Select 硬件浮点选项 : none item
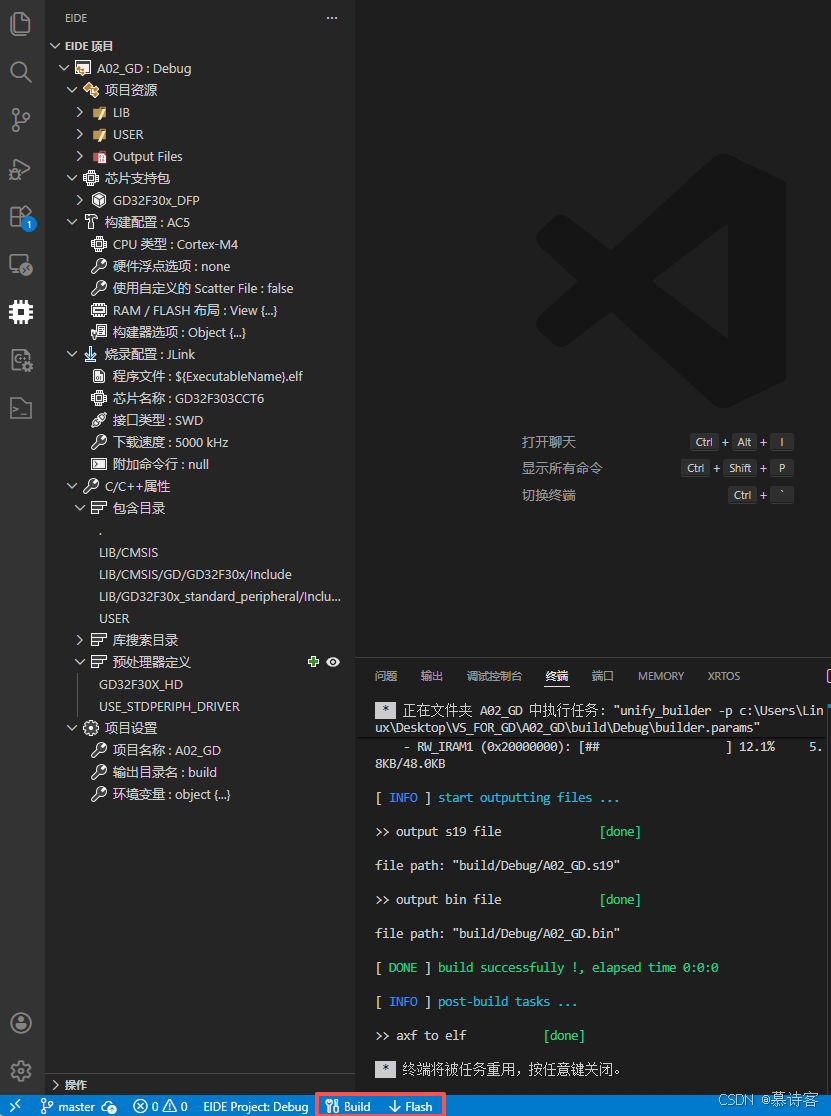Viewport: 831px width, 1116px height. coord(171,267)
